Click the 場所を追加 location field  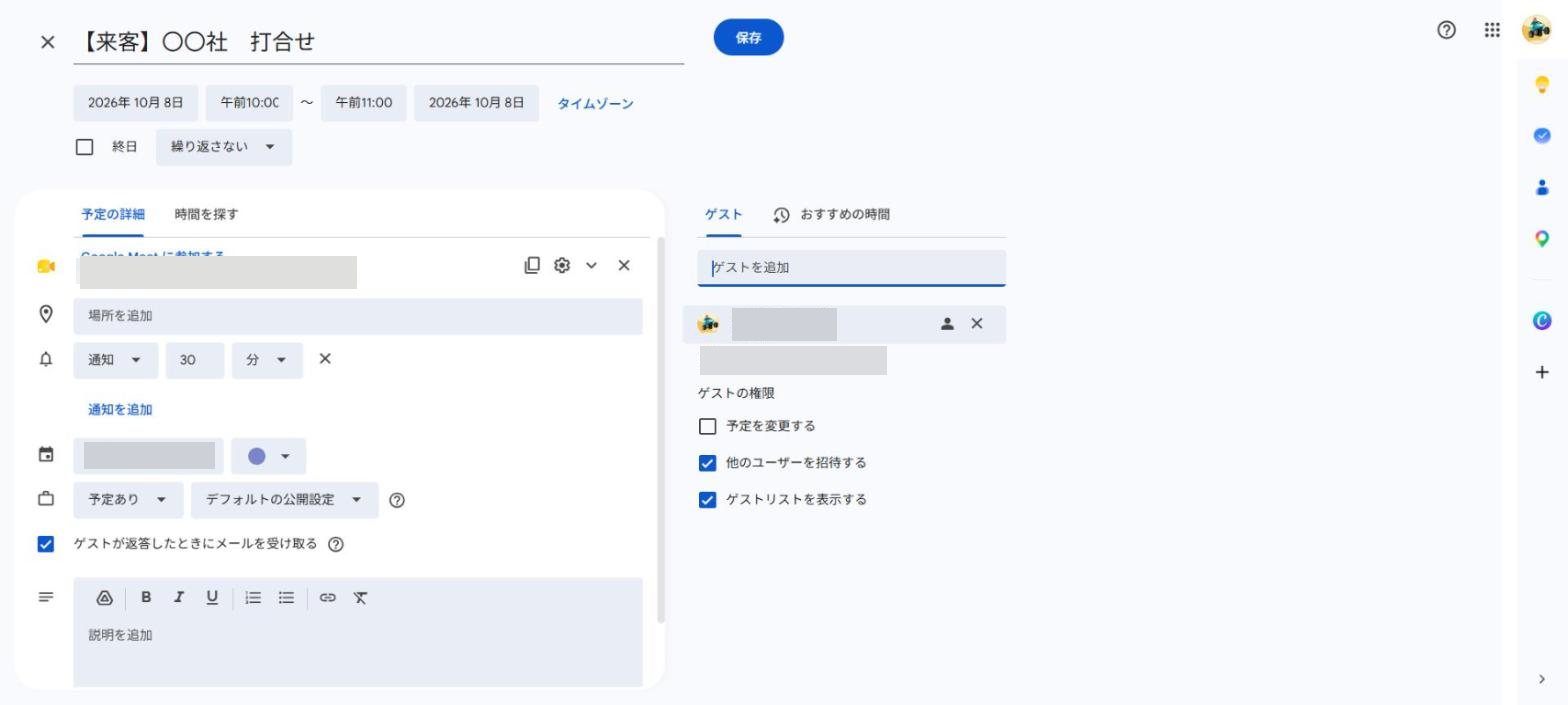[x=358, y=316]
